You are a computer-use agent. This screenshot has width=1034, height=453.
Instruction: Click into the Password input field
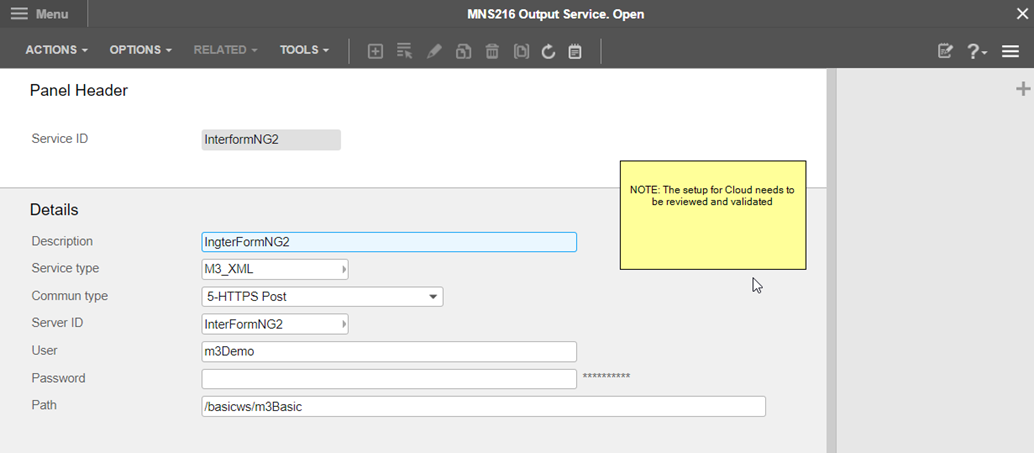pyautogui.click(x=389, y=379)
